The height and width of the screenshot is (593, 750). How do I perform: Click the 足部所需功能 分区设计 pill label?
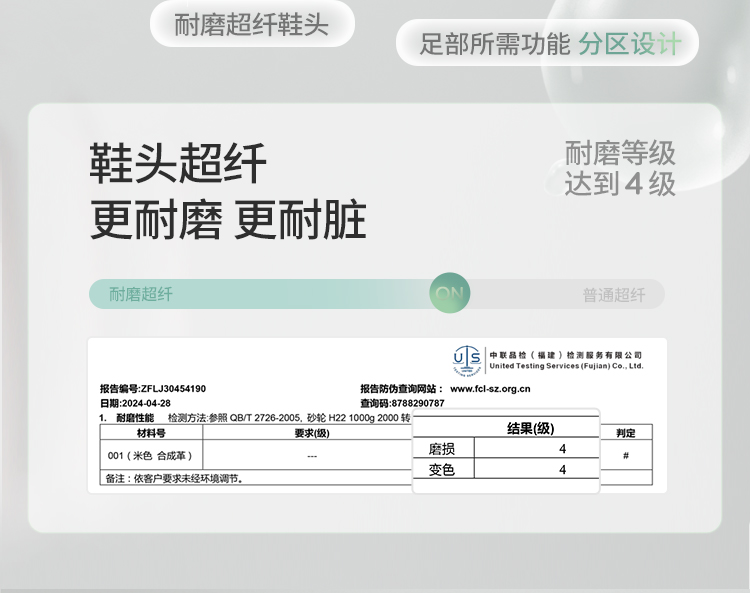548,44
